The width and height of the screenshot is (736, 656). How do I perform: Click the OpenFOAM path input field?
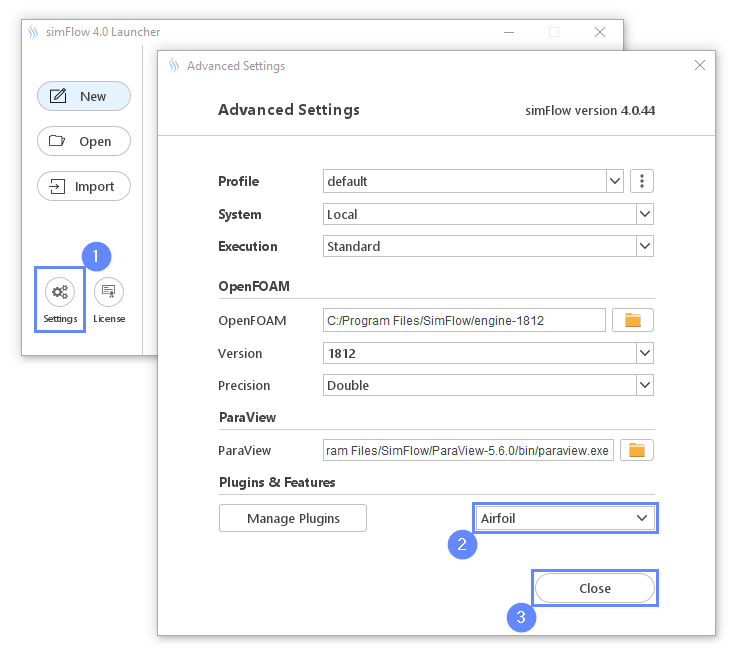point(464,320)
